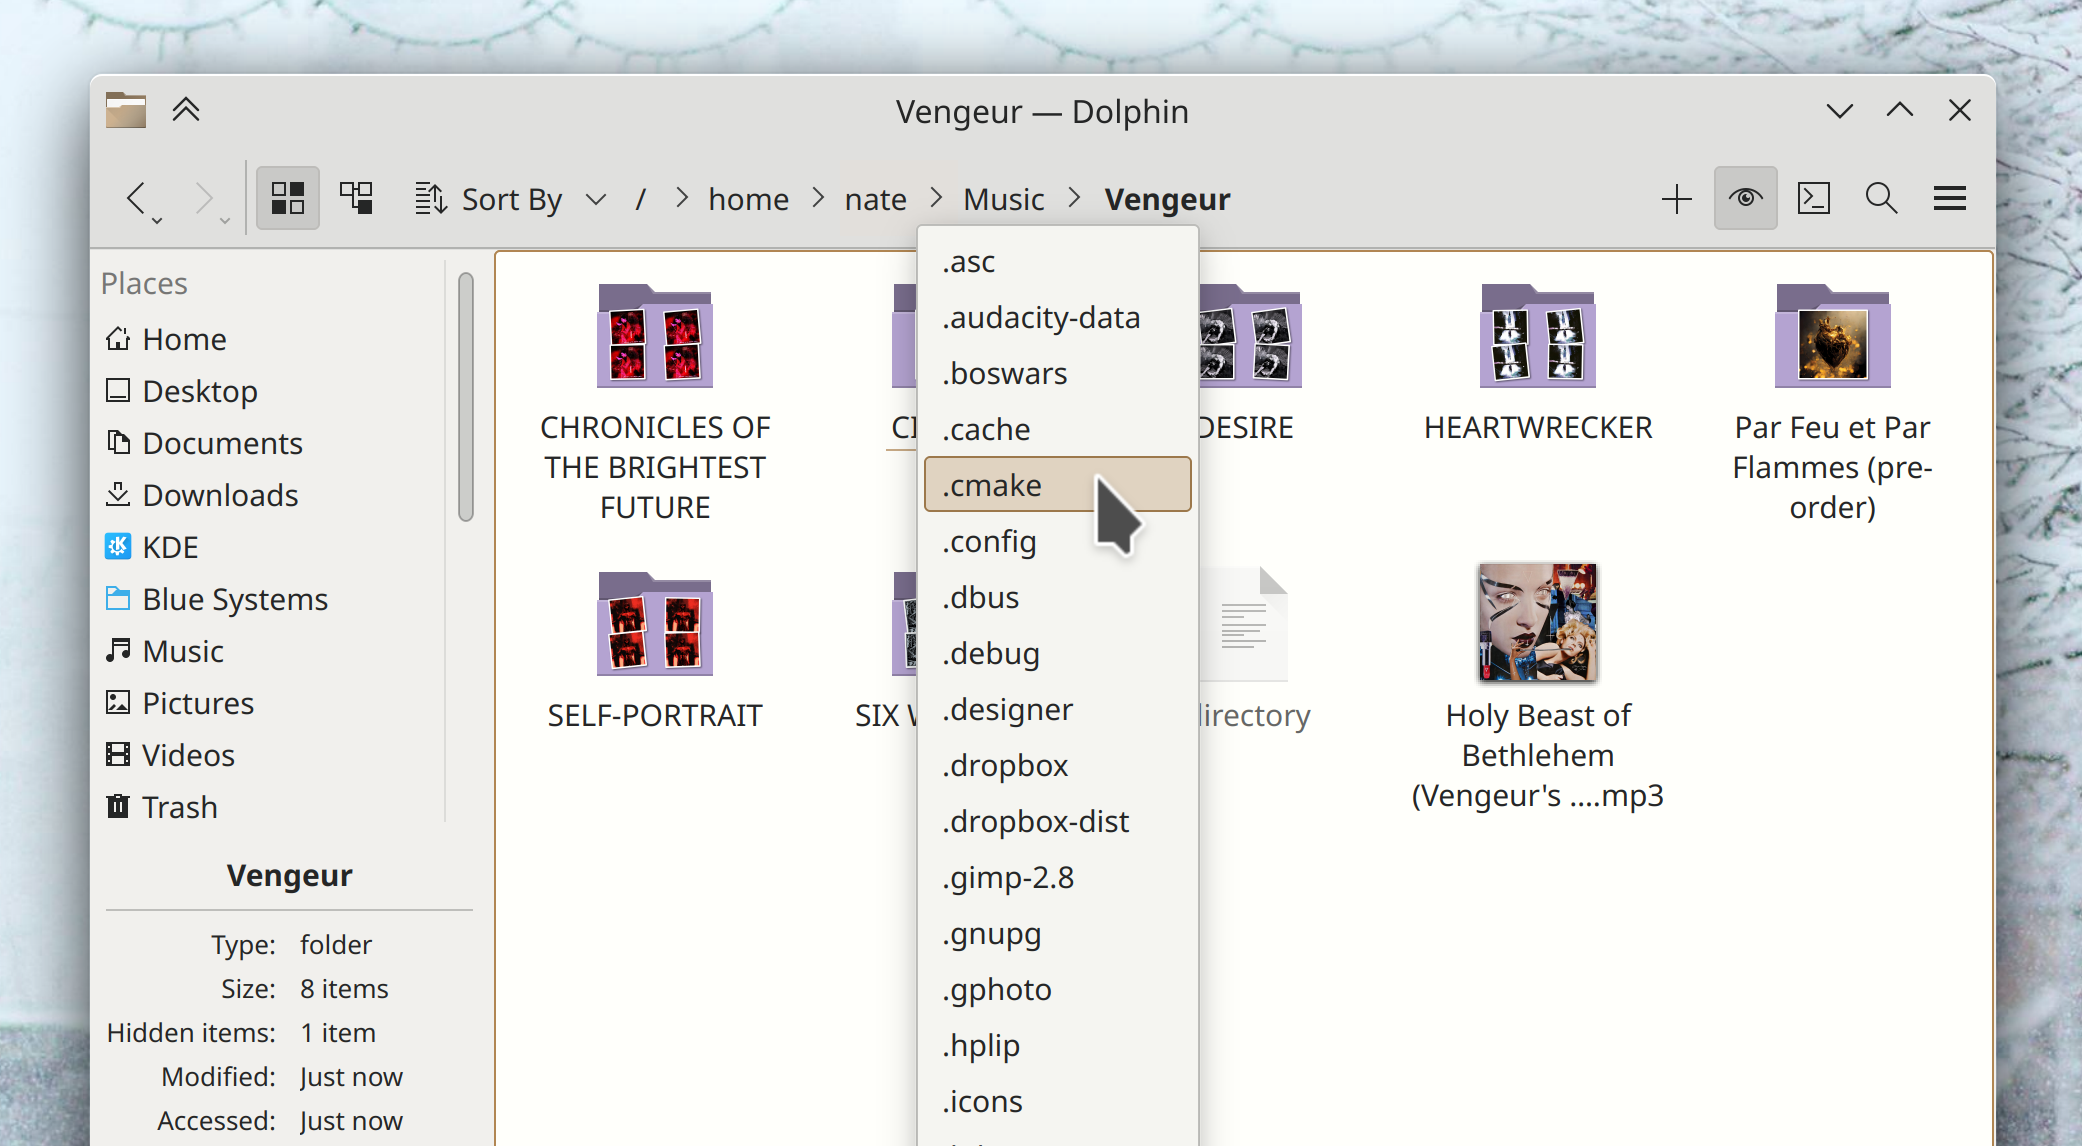Image resolution: width=2082 pixels, height=1146 pixels.
Task: Expand the Sort By dropdown
Action: pos(510,199)
